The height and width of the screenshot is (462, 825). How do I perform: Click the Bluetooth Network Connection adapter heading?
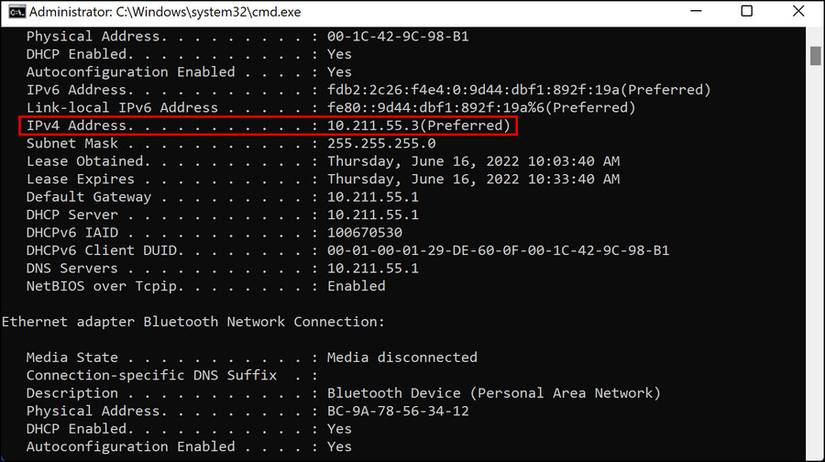193,322
